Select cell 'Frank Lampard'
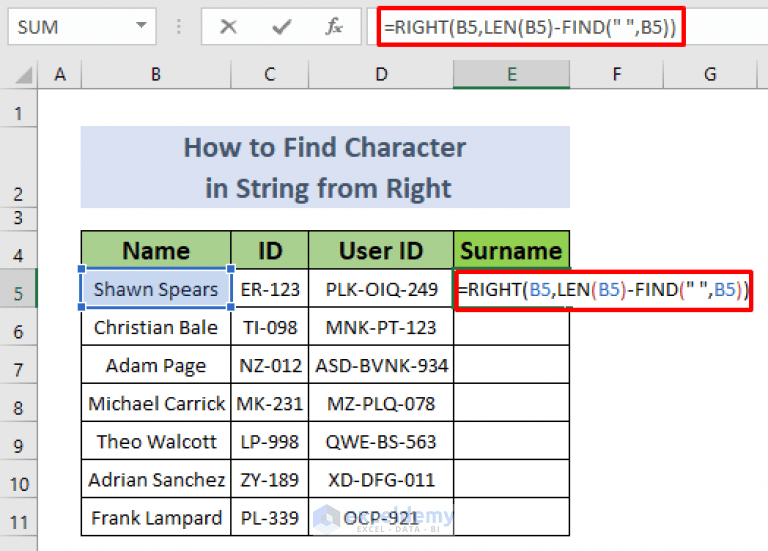Image resolution: width=768 pixels, height=551 pixels. [156, 517]
